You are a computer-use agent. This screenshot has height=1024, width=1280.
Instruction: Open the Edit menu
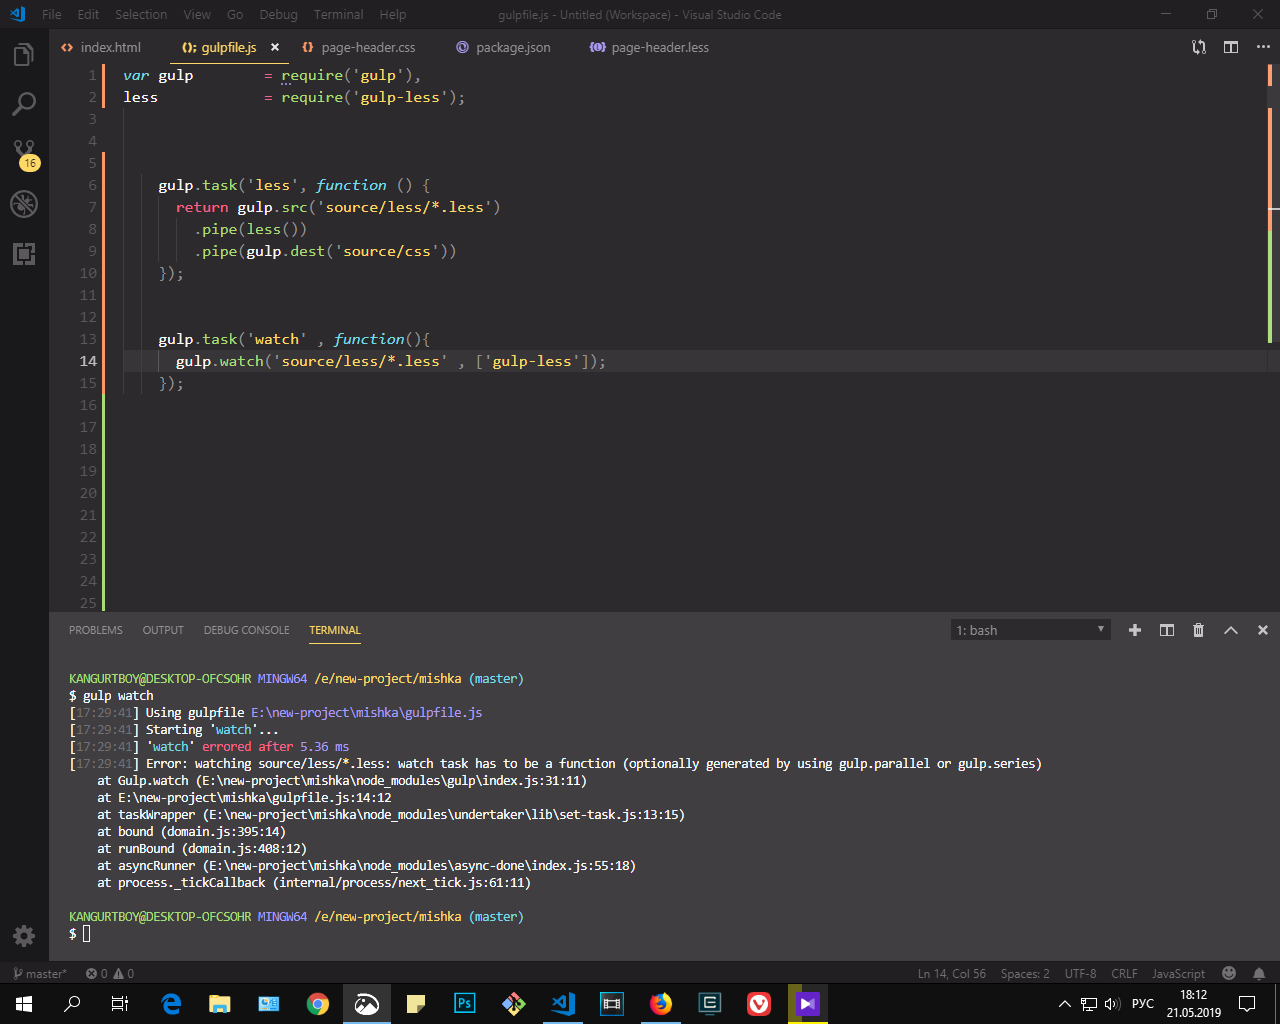pyautogui.click(x=88, y=14)
